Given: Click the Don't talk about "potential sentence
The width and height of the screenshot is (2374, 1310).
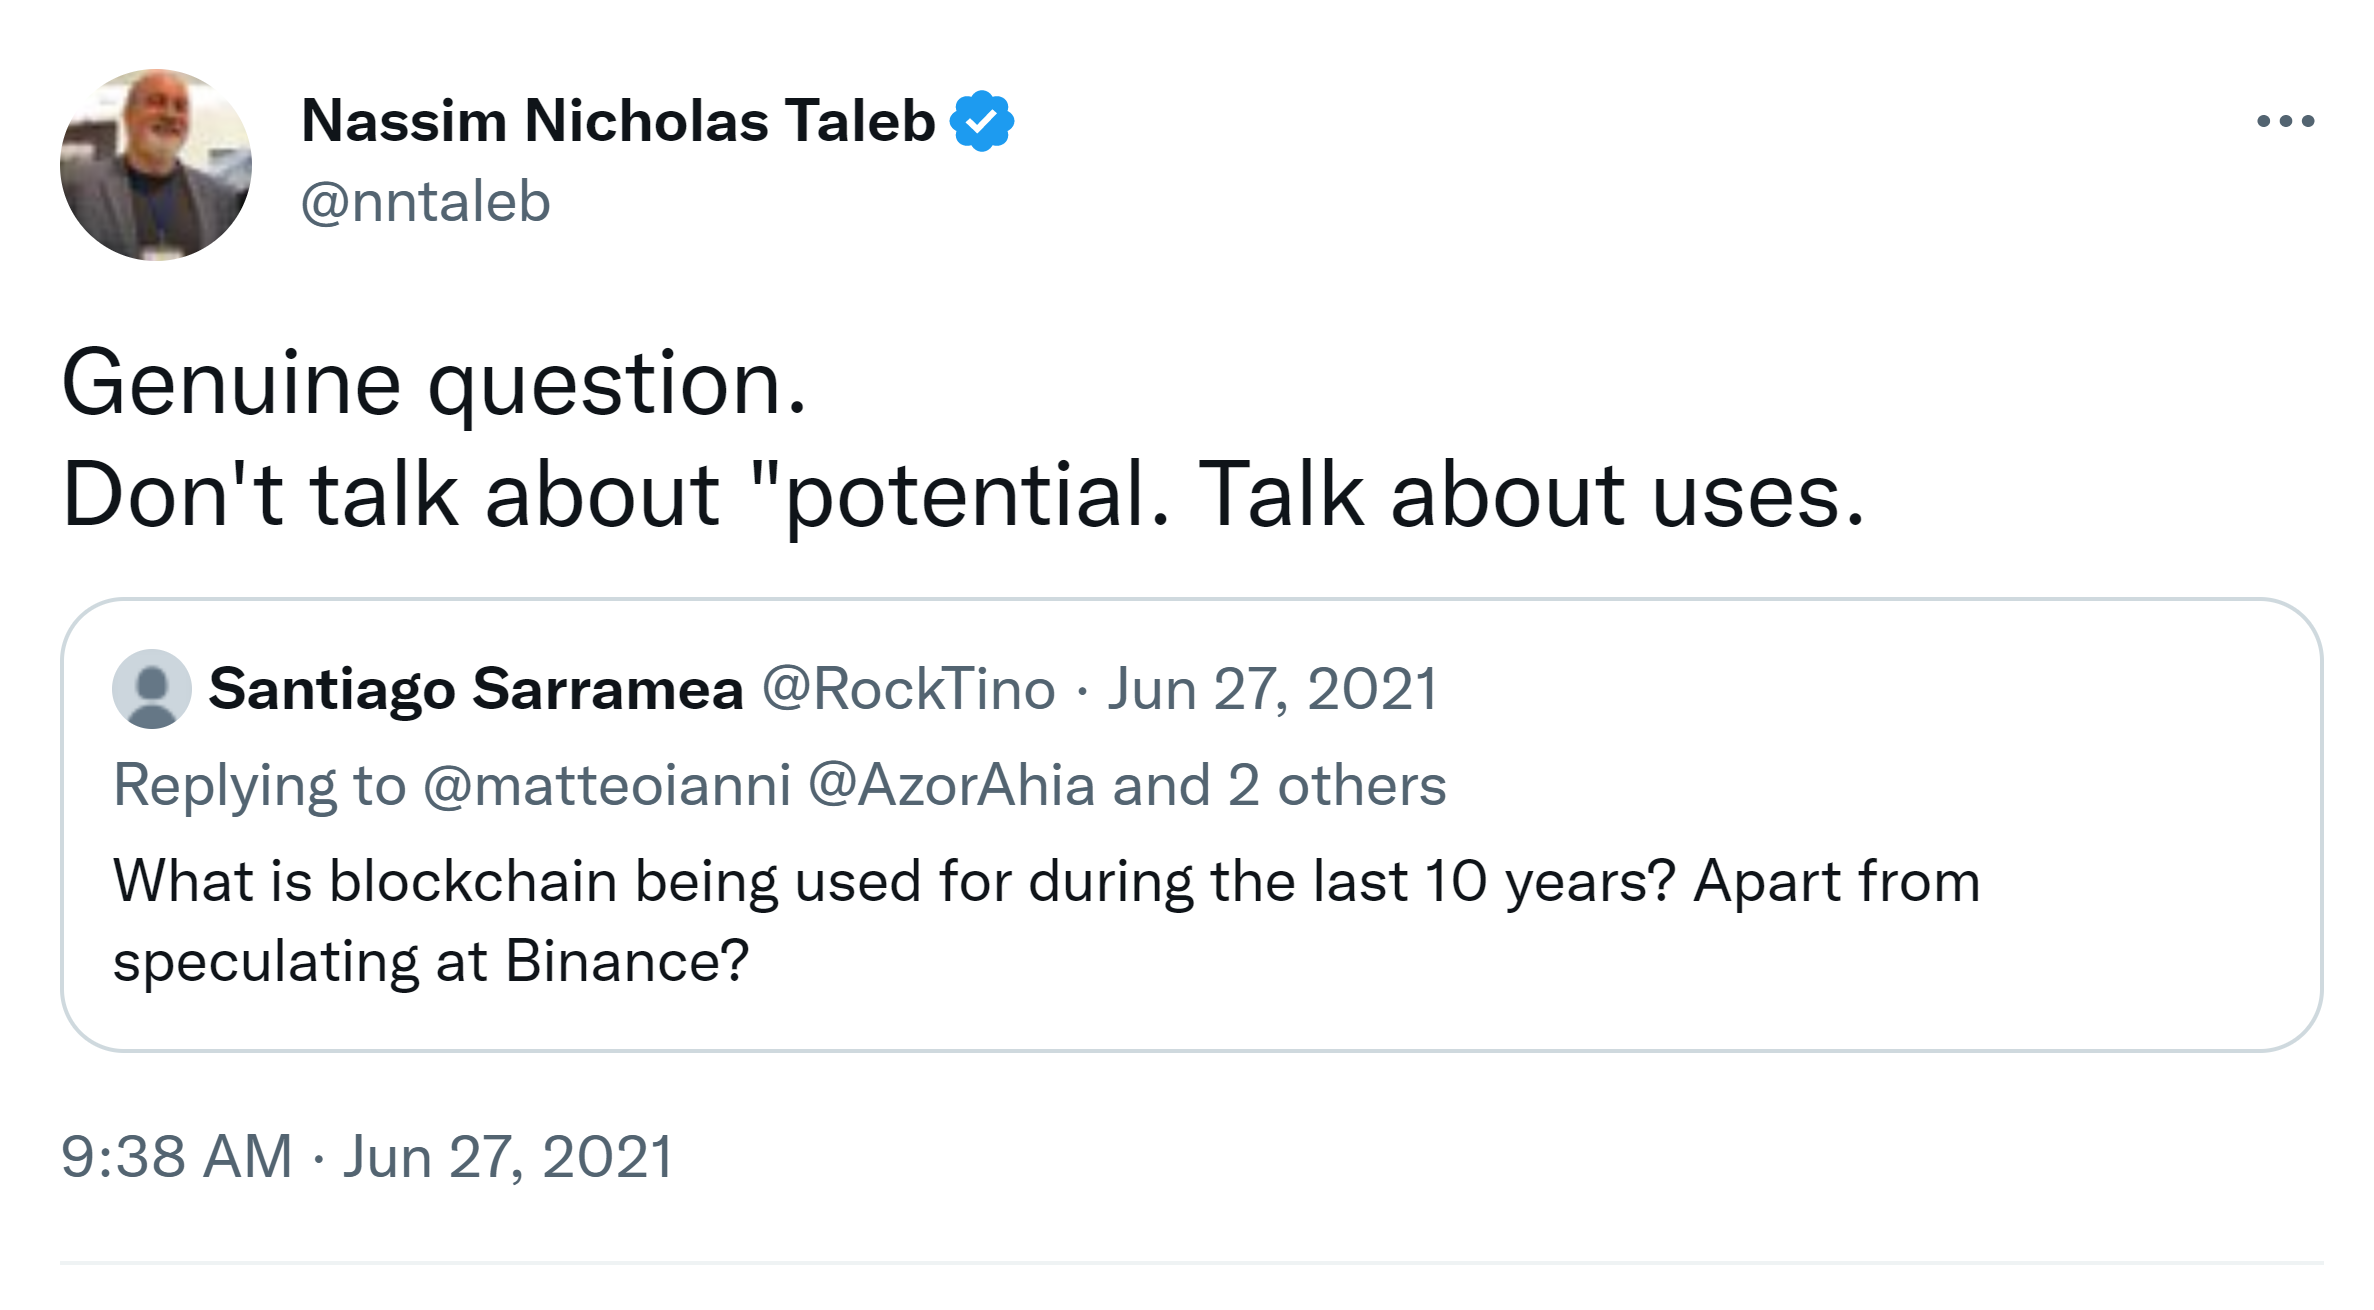Looking at the screenshot, I should 614,495.
